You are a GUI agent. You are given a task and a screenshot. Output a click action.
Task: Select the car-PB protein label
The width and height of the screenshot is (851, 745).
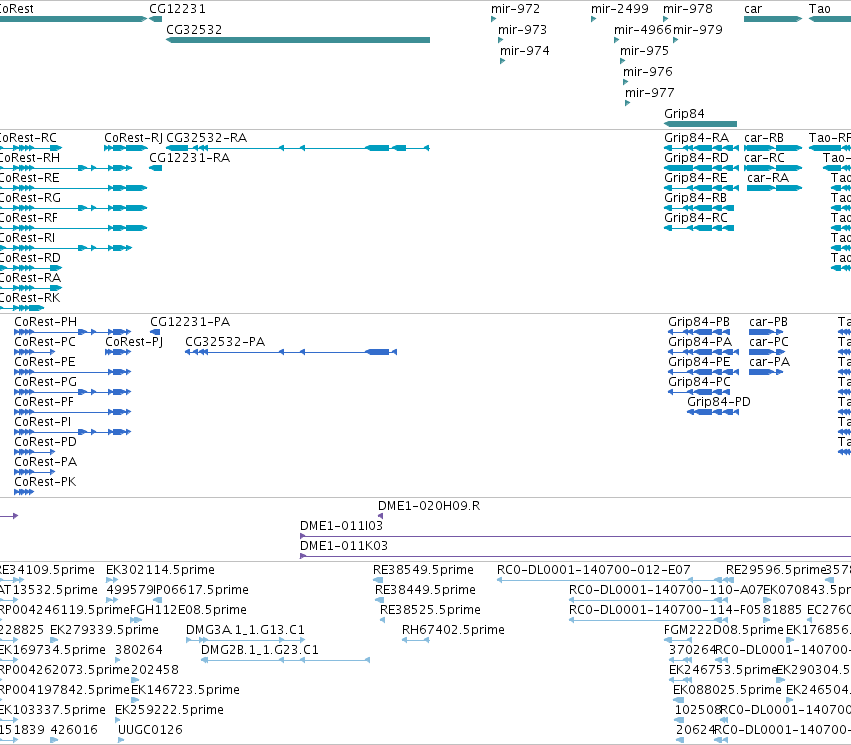(x=769, y=322)
